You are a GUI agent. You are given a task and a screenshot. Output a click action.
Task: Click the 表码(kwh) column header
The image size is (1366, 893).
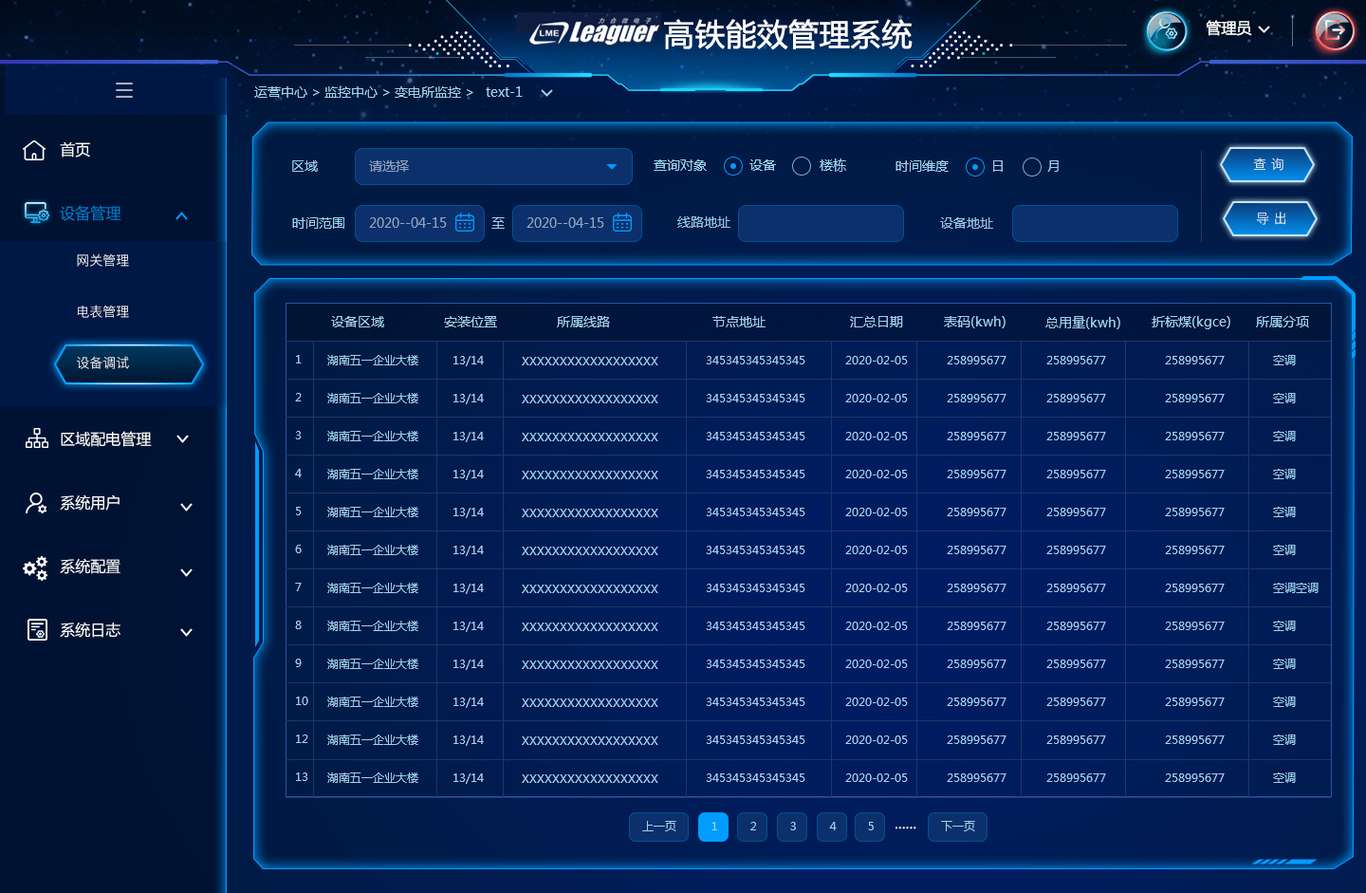(x=975, y=322)
